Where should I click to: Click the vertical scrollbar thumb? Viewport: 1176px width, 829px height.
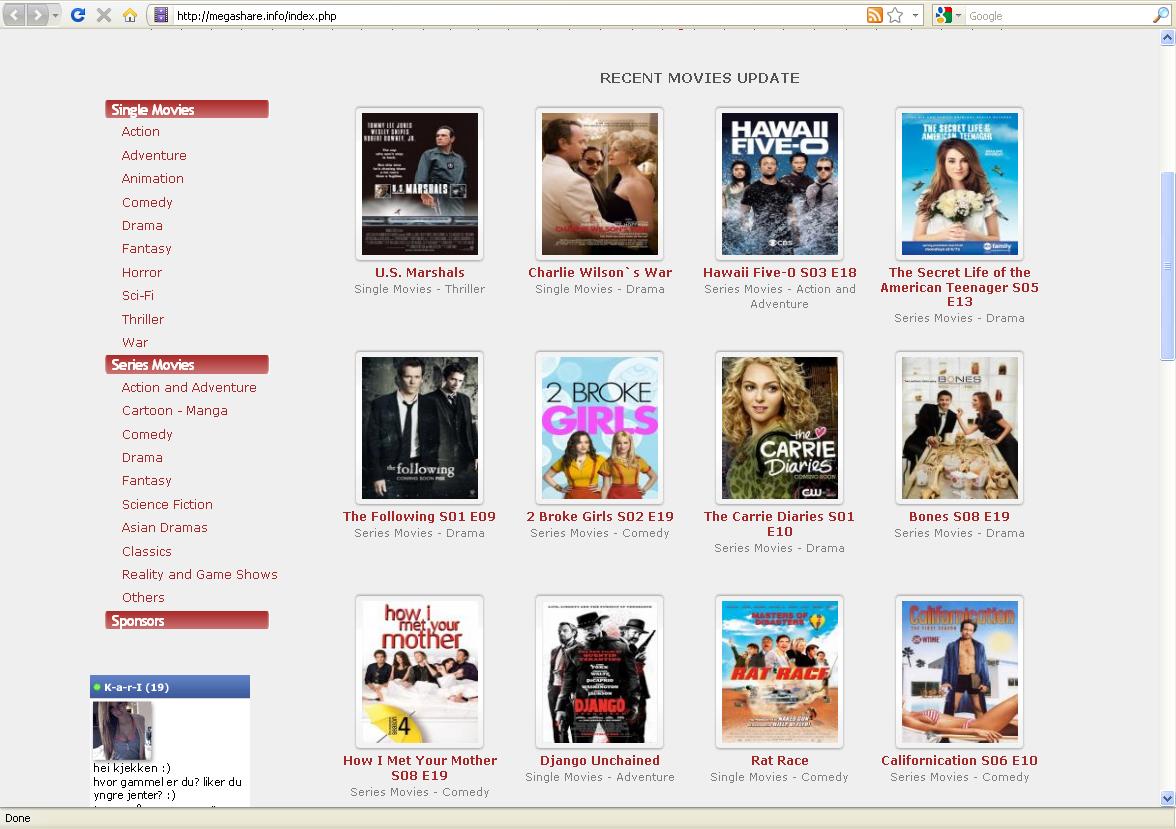coord(1167,266)
